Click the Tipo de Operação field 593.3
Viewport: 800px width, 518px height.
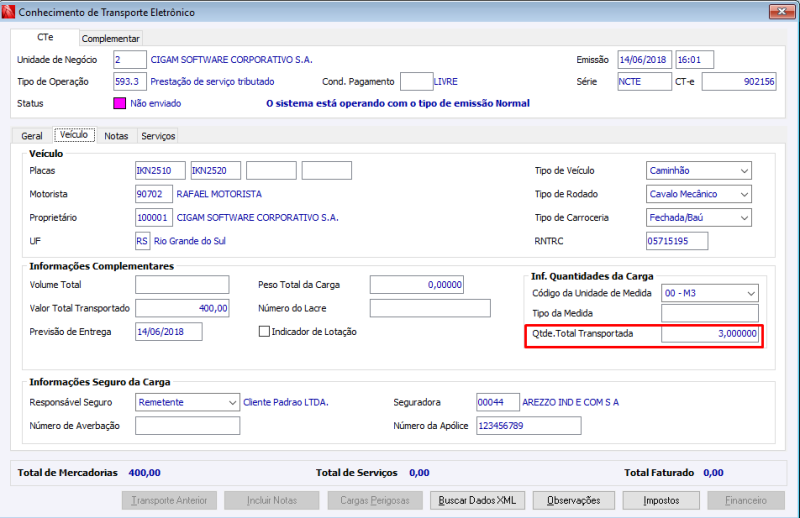click(130, 82)
